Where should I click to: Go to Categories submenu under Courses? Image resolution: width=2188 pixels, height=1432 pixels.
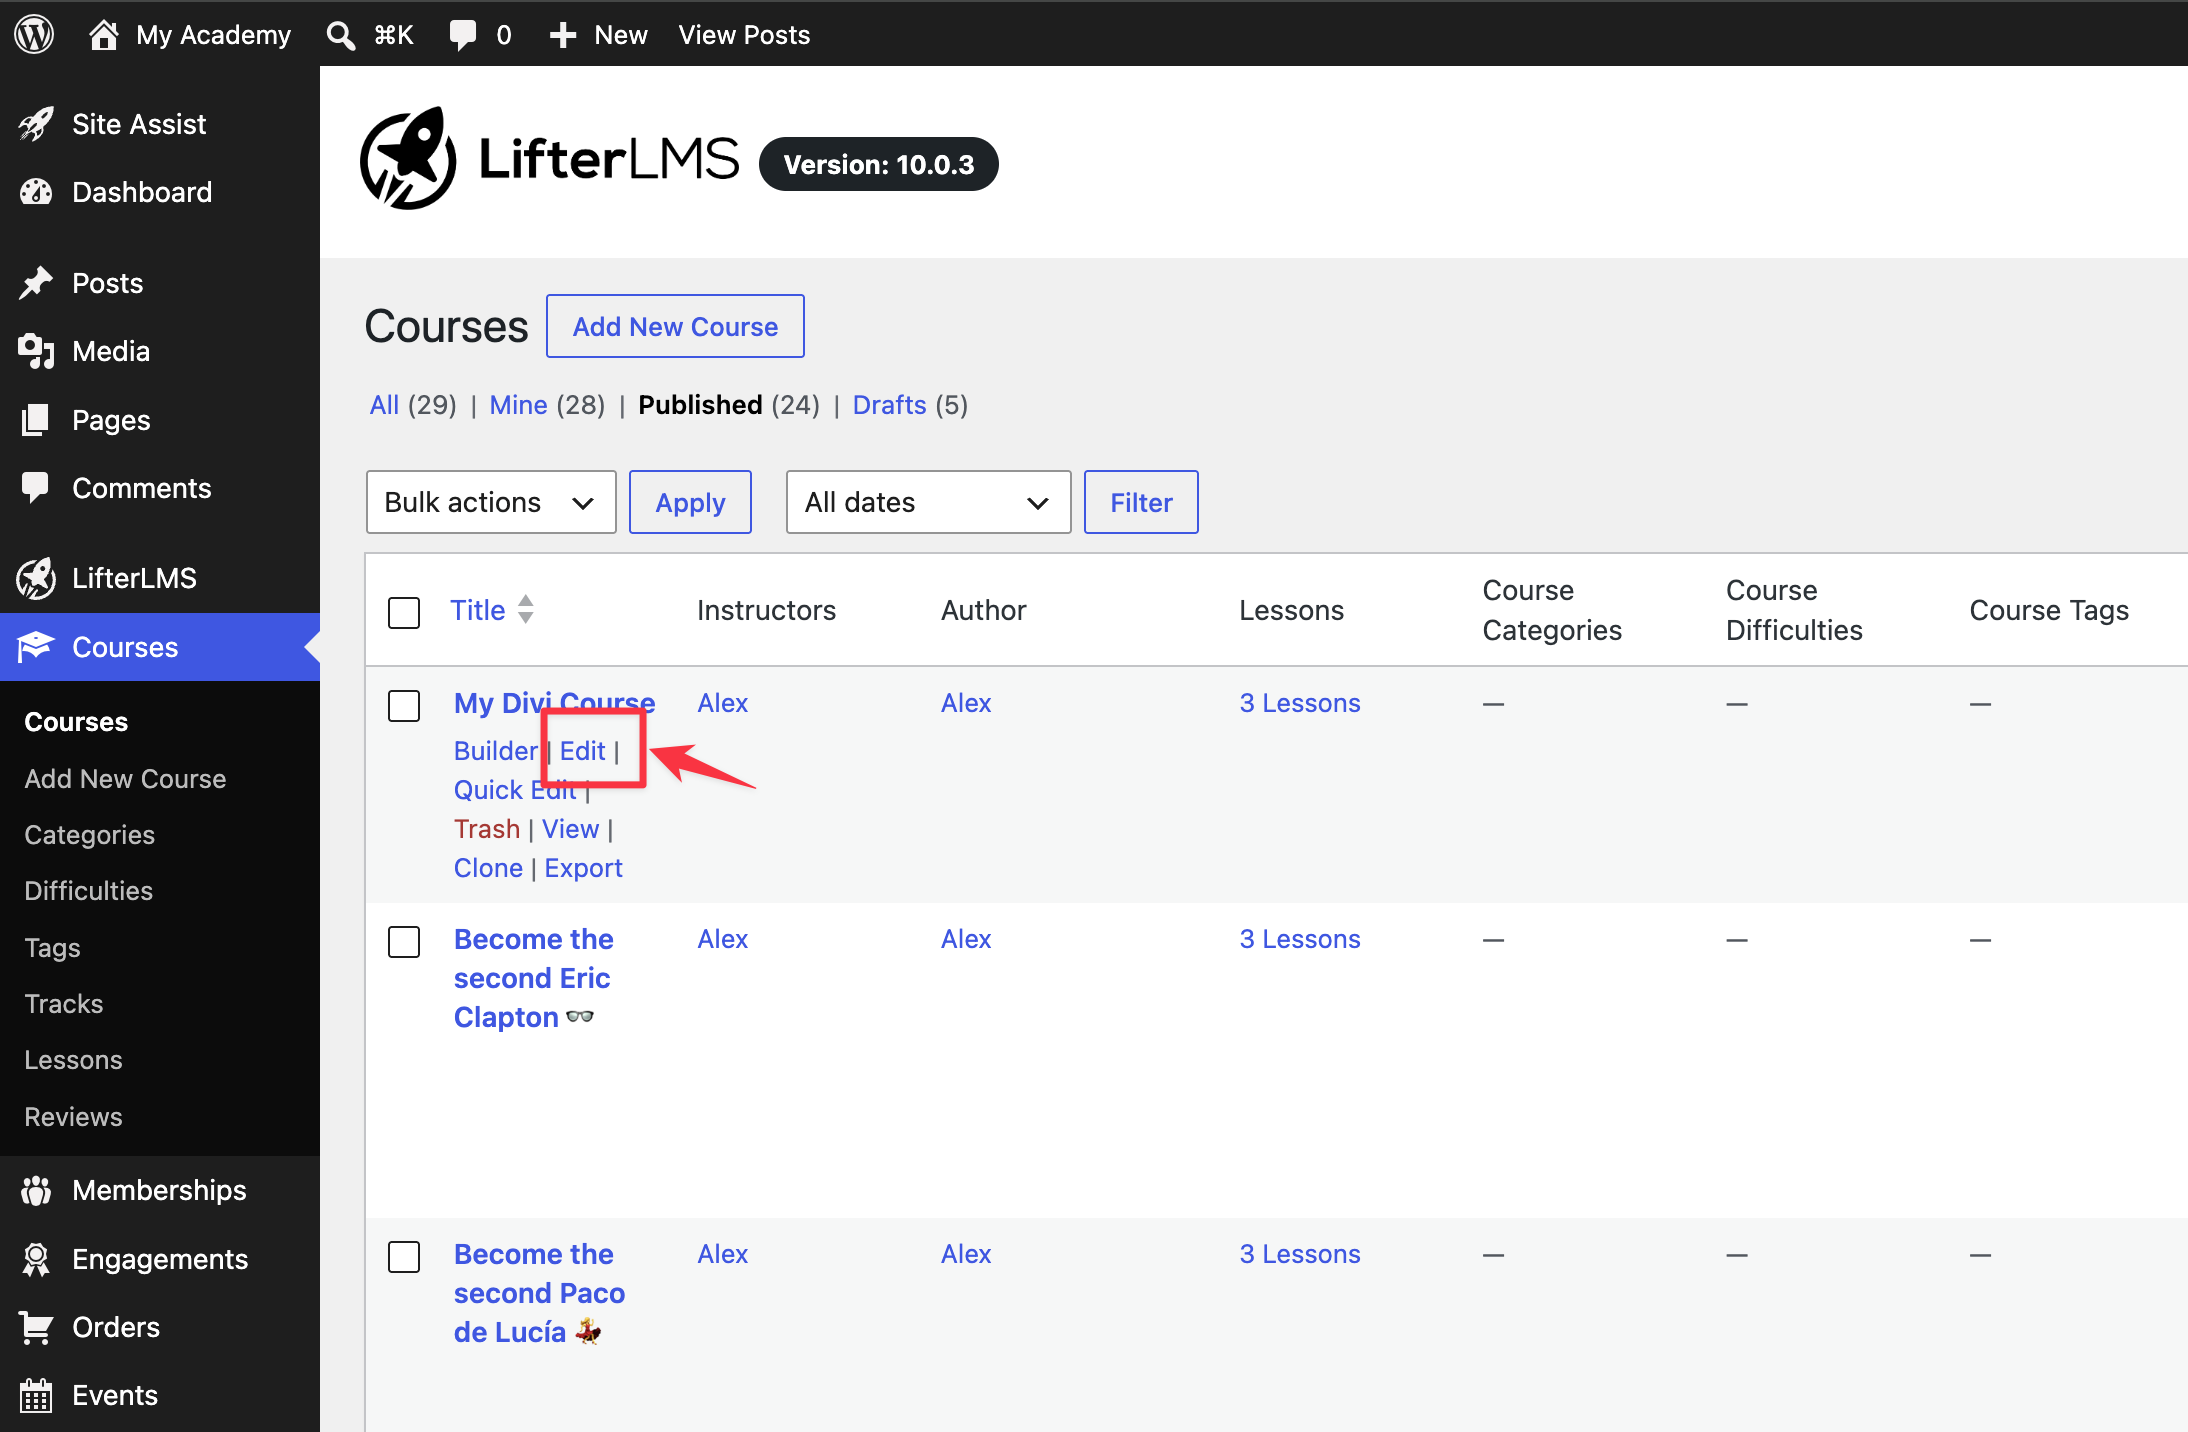[x=90, y=835]
